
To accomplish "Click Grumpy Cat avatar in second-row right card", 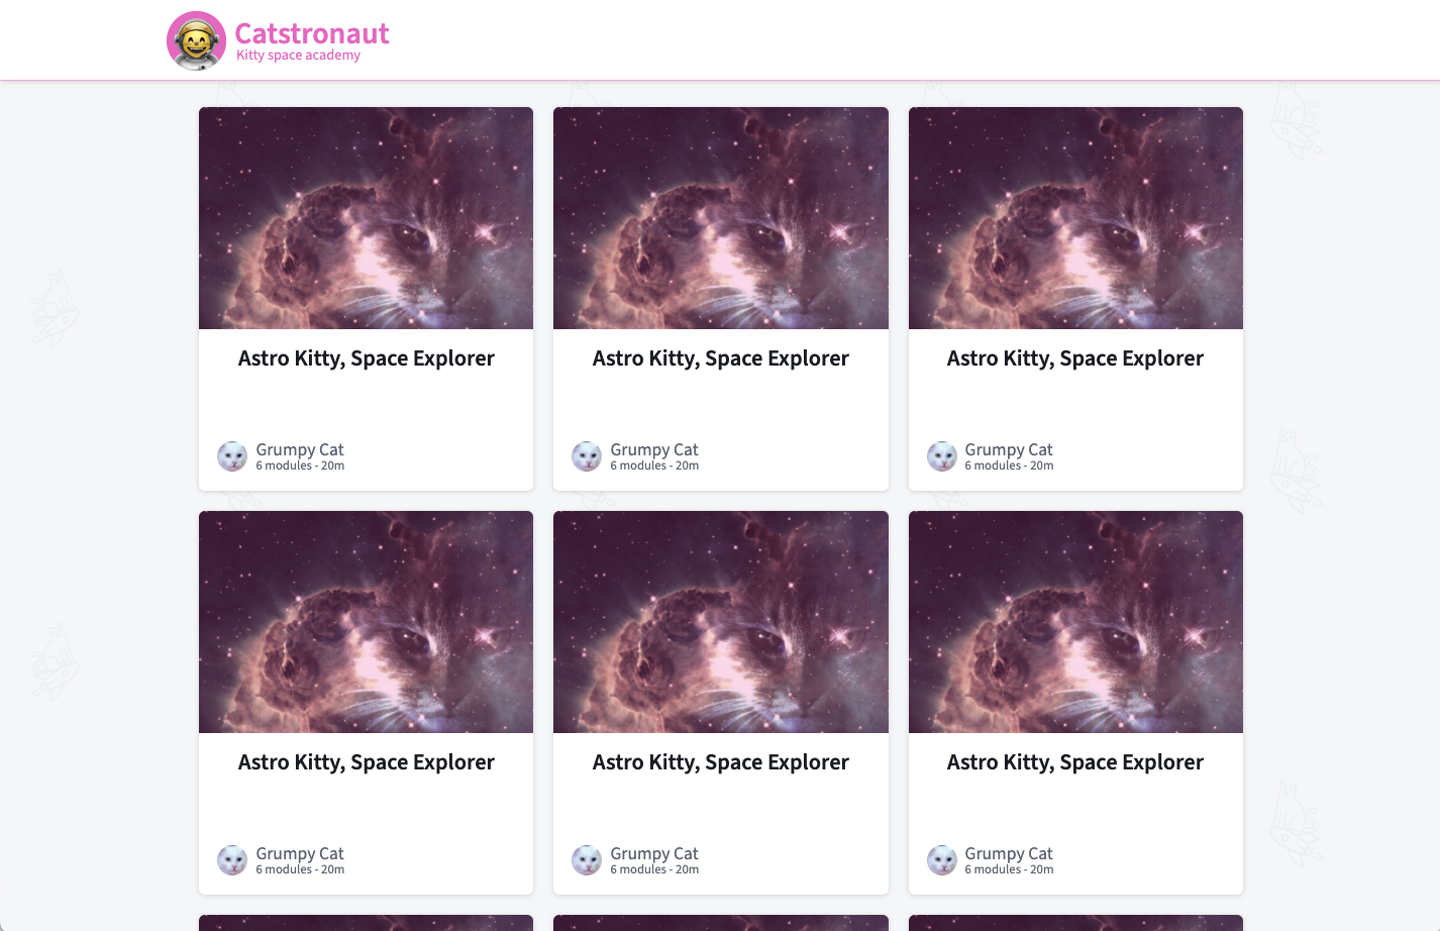I will (942, 860).
